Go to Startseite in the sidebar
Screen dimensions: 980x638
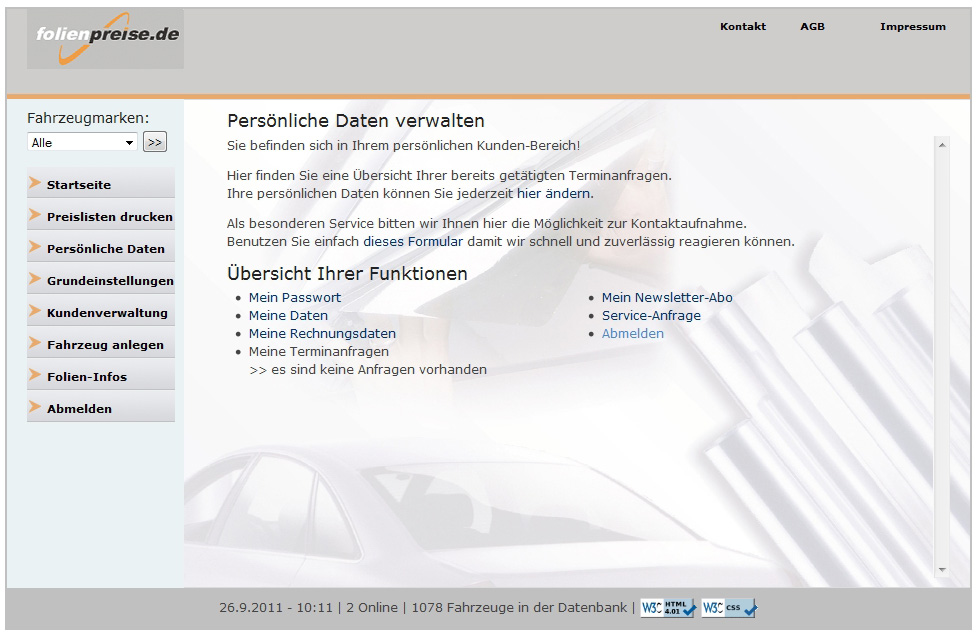tap(101, 183)
